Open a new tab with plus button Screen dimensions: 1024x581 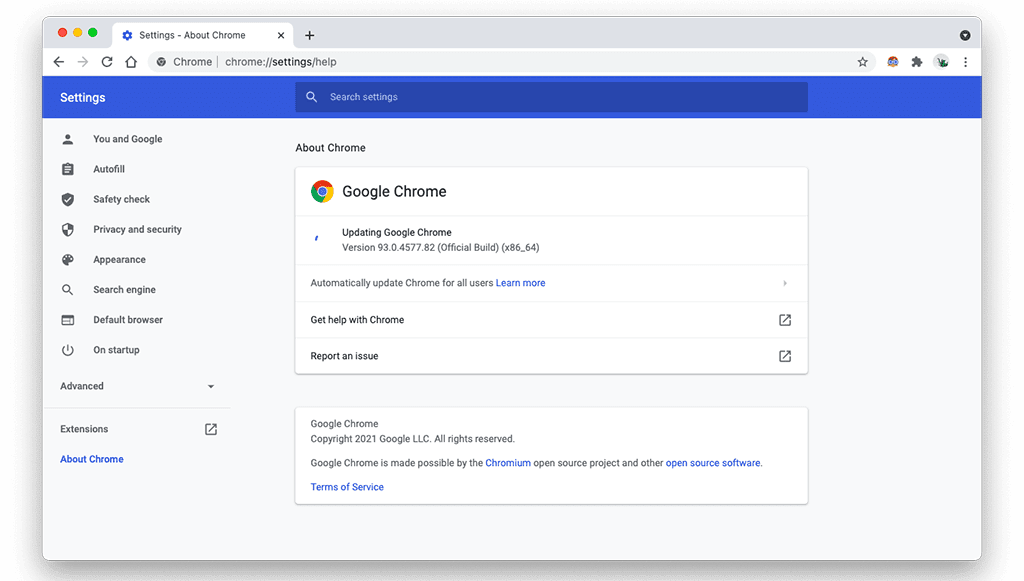[x=310, y=35]
